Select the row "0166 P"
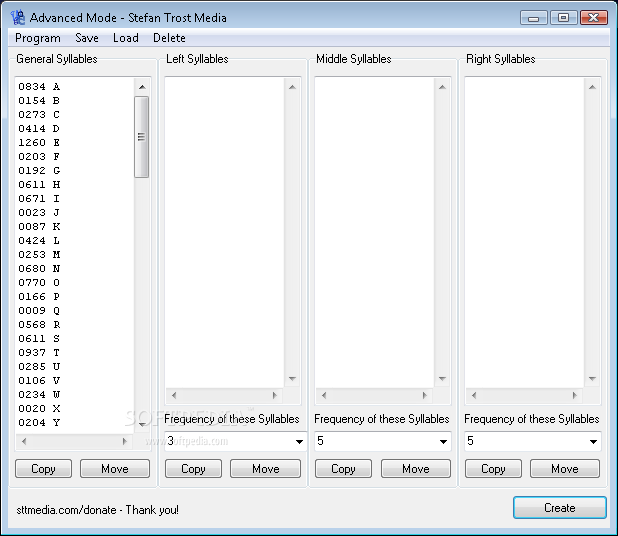The width and height of the screenshot is (618, 536). pos(39,296)
